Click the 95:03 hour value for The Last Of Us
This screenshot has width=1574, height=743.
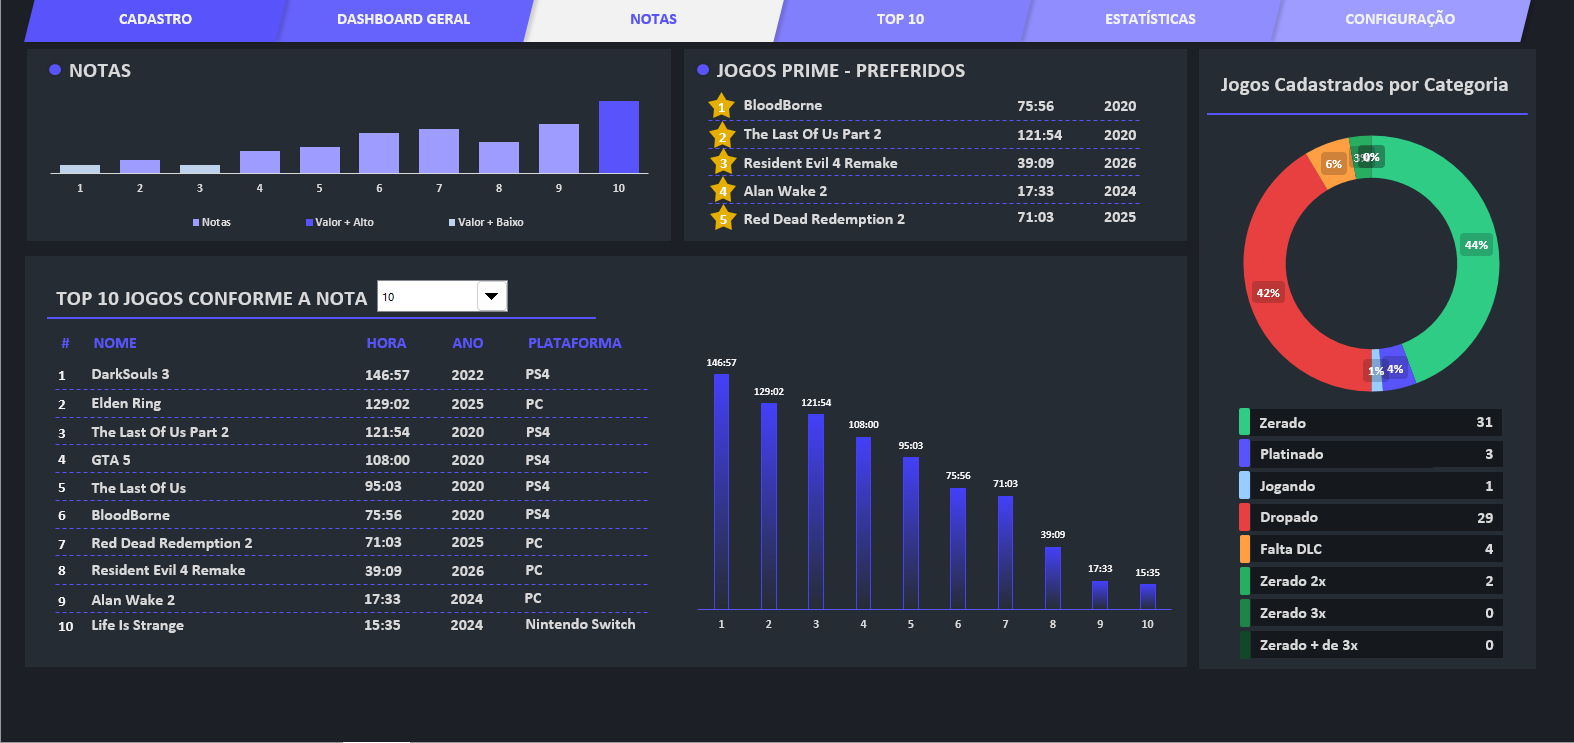(383, 486)
